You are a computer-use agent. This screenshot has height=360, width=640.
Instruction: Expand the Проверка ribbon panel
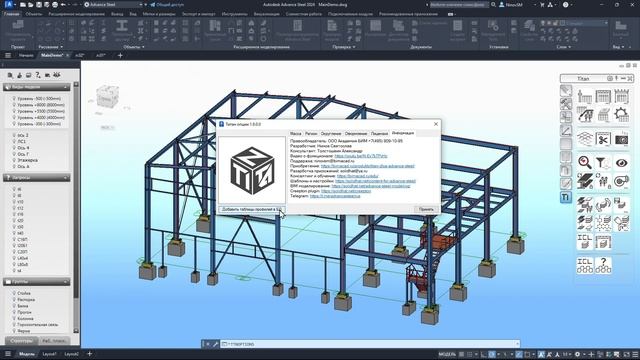(x=343, y=47)
